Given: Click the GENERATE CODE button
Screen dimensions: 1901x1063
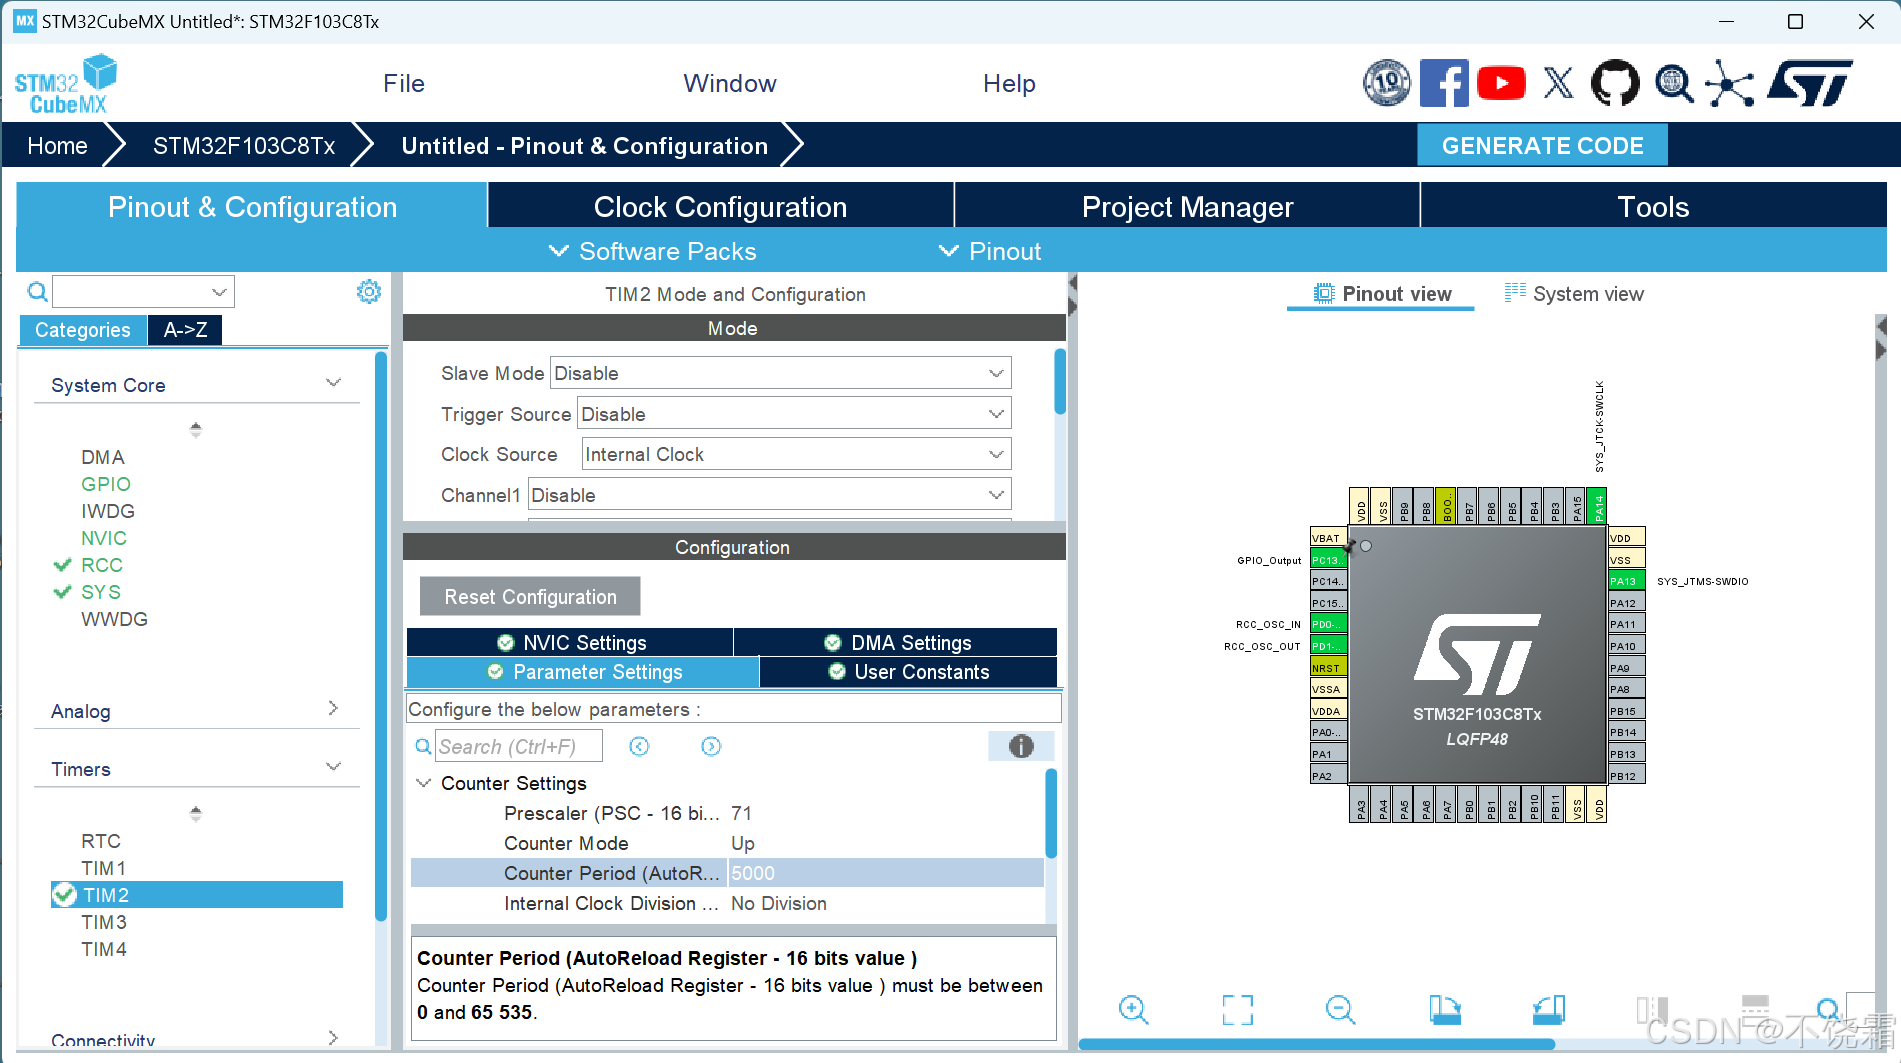Looking at the screenshot, I should click(x=1542, y=145).
